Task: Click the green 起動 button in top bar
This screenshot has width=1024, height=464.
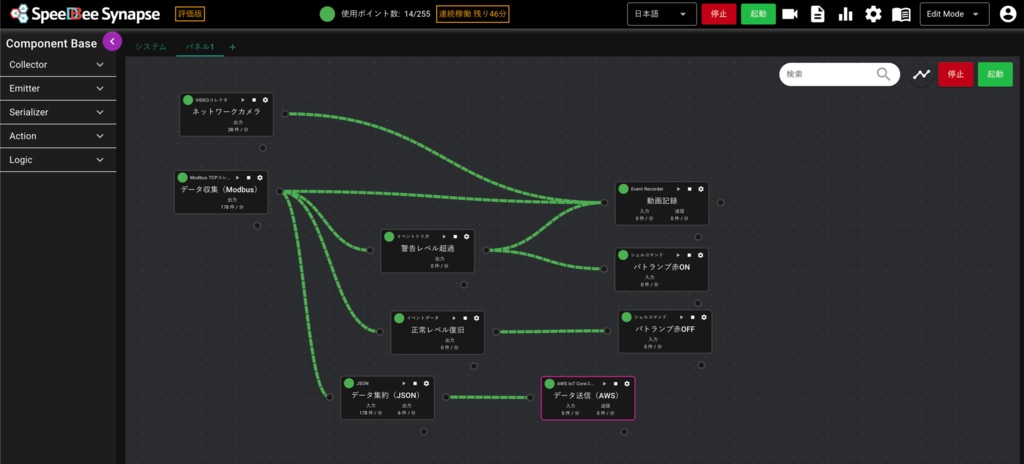Action: point(757,14)
